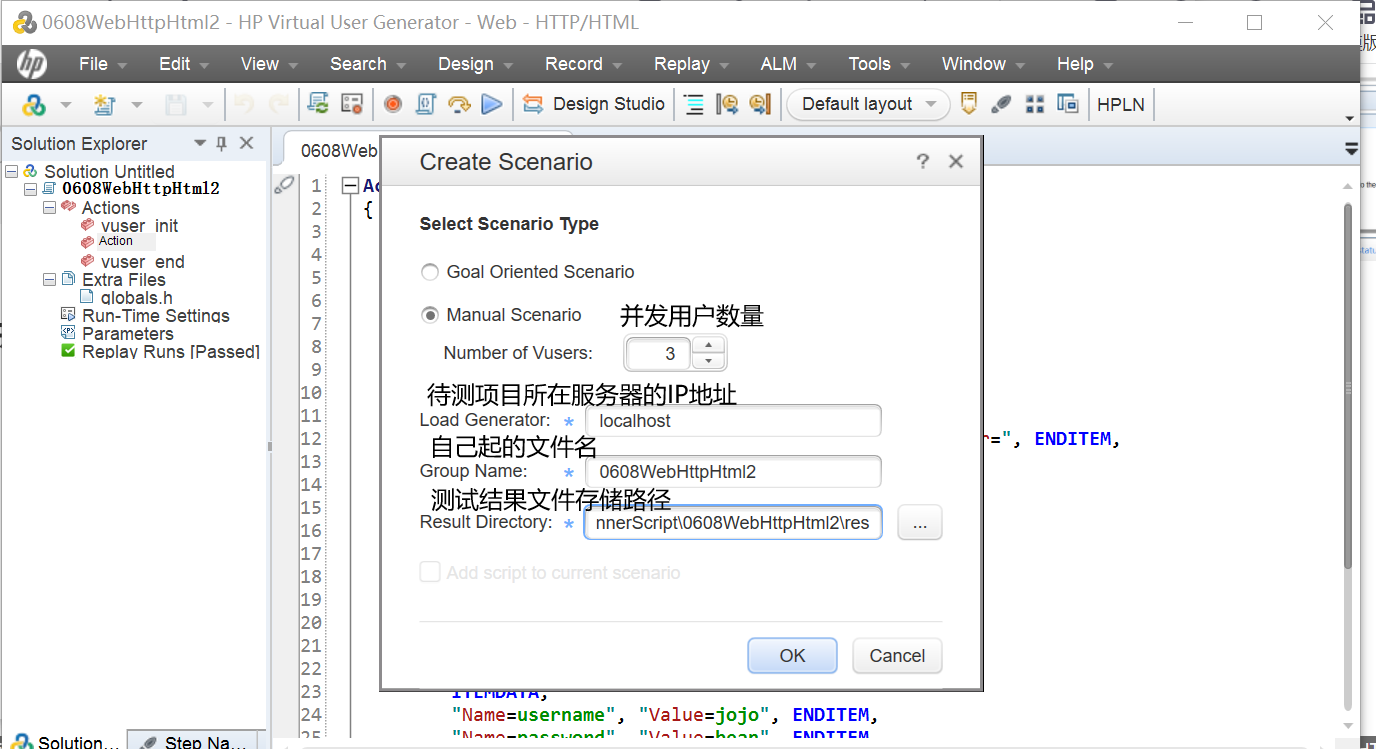Viewport: 1376px width, 749px height.
Task: Browse Result Directory with the ... button
Action: (920, 523)
